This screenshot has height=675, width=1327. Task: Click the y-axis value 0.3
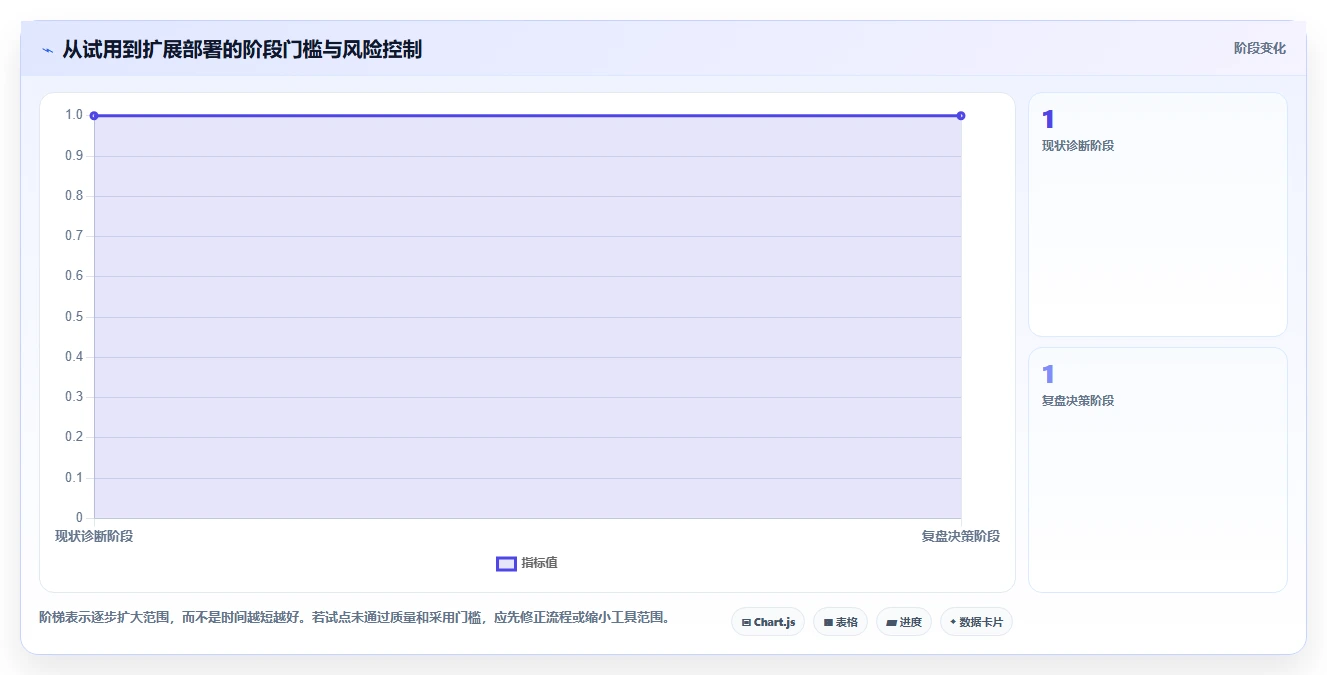coord(74,397)
